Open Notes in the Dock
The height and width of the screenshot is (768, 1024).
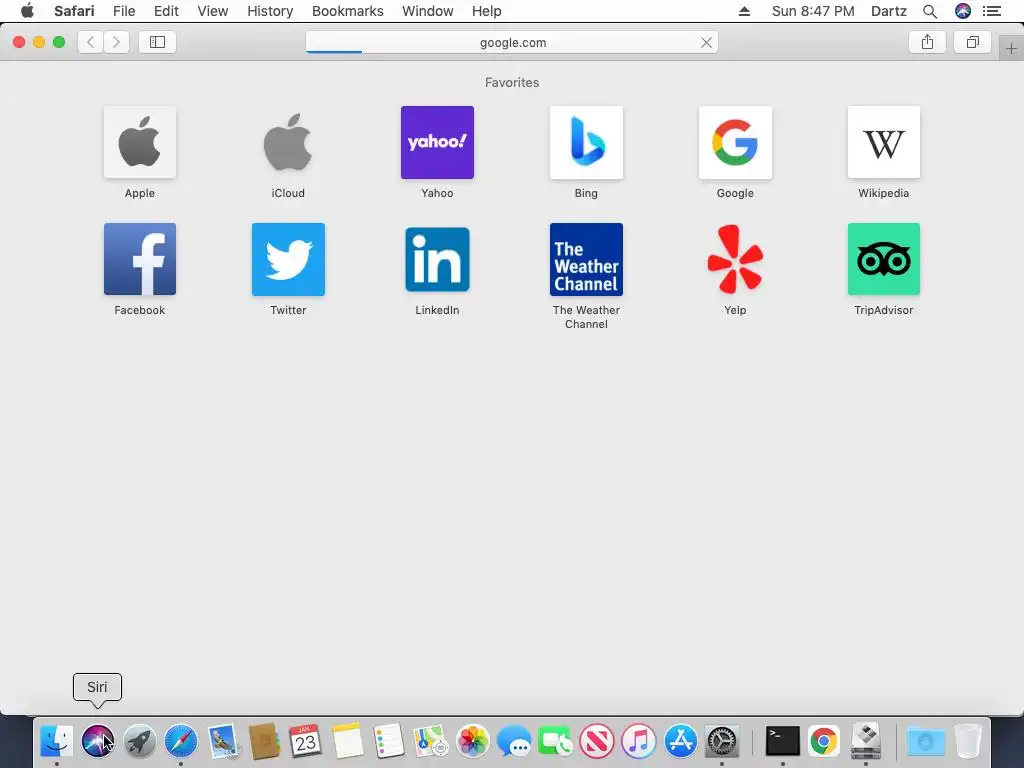(347, 741)
